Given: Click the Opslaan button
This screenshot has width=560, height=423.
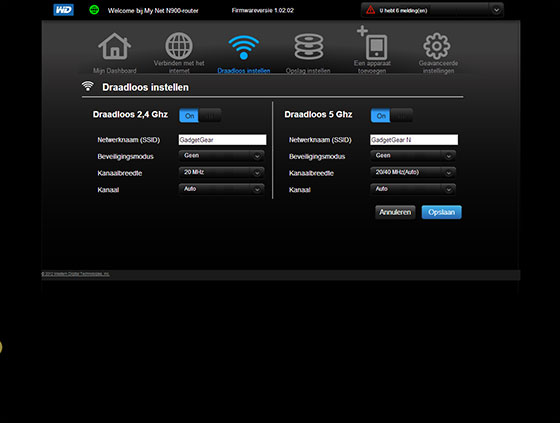Looking at the screenshot, I should [x=441, y=212].
